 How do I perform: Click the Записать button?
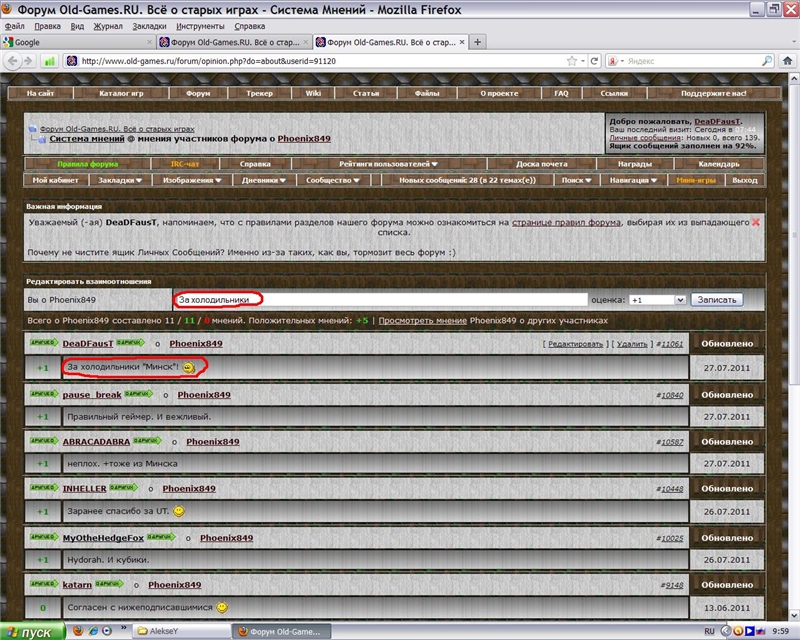click(x=717, y=300)
